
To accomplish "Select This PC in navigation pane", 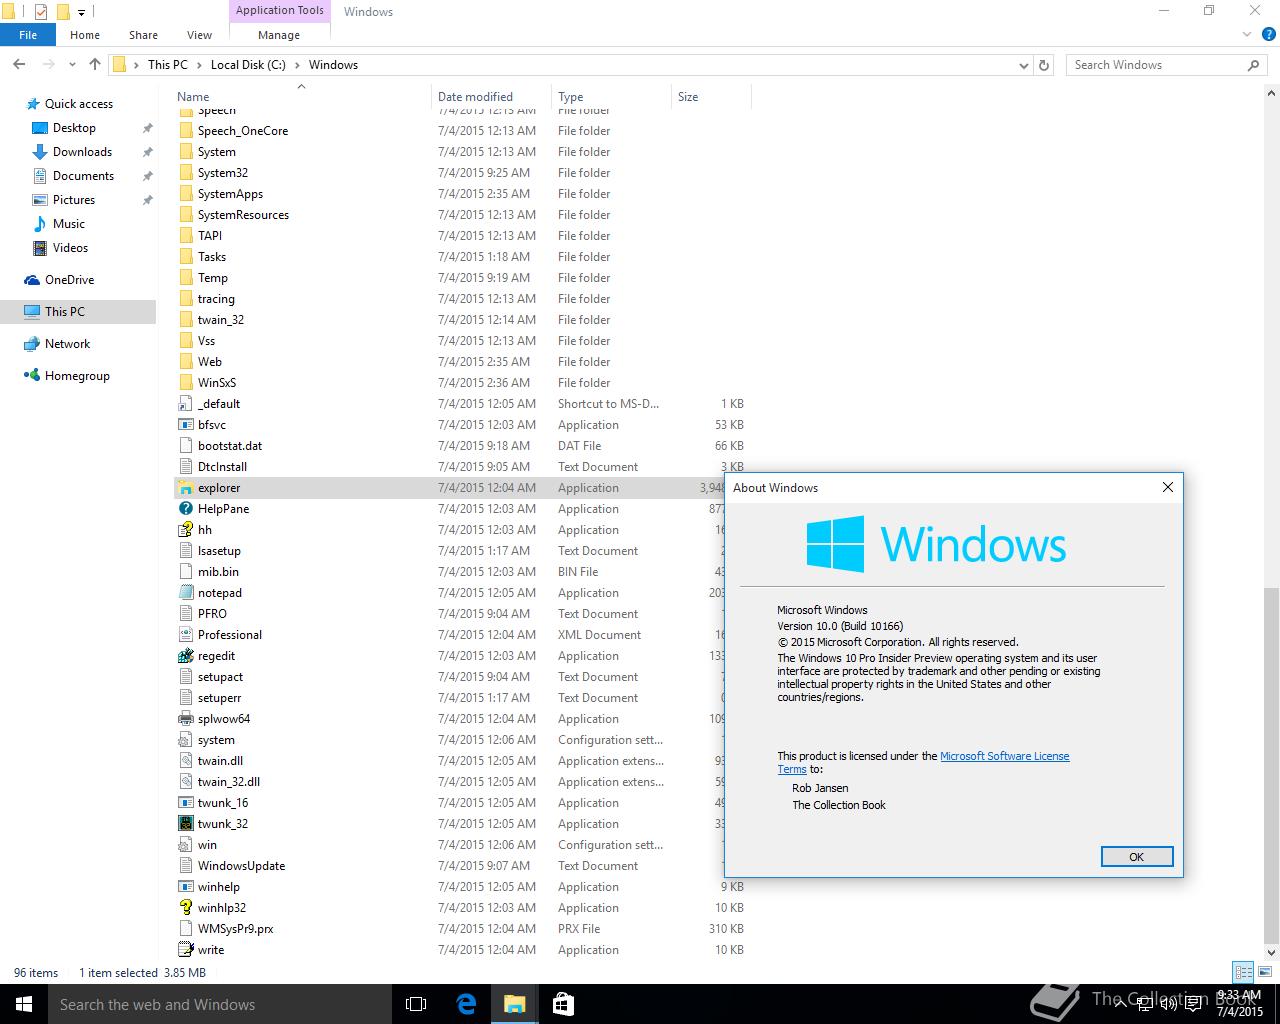I will 78,312.
